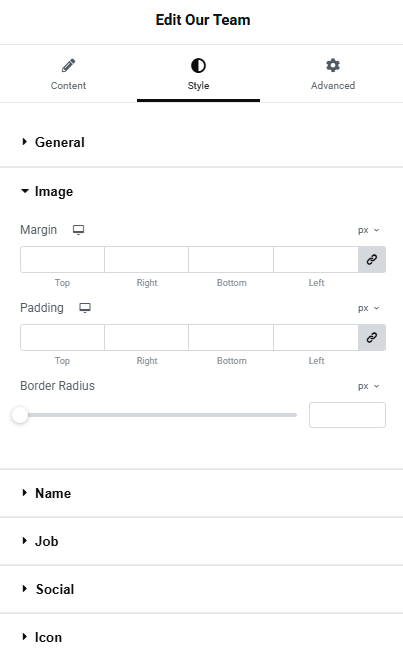Open the Margin px unit dropdown
Image resolution: width=403 pixels, height=654 pixels.
pyautogui.click(x=368, y=230)
